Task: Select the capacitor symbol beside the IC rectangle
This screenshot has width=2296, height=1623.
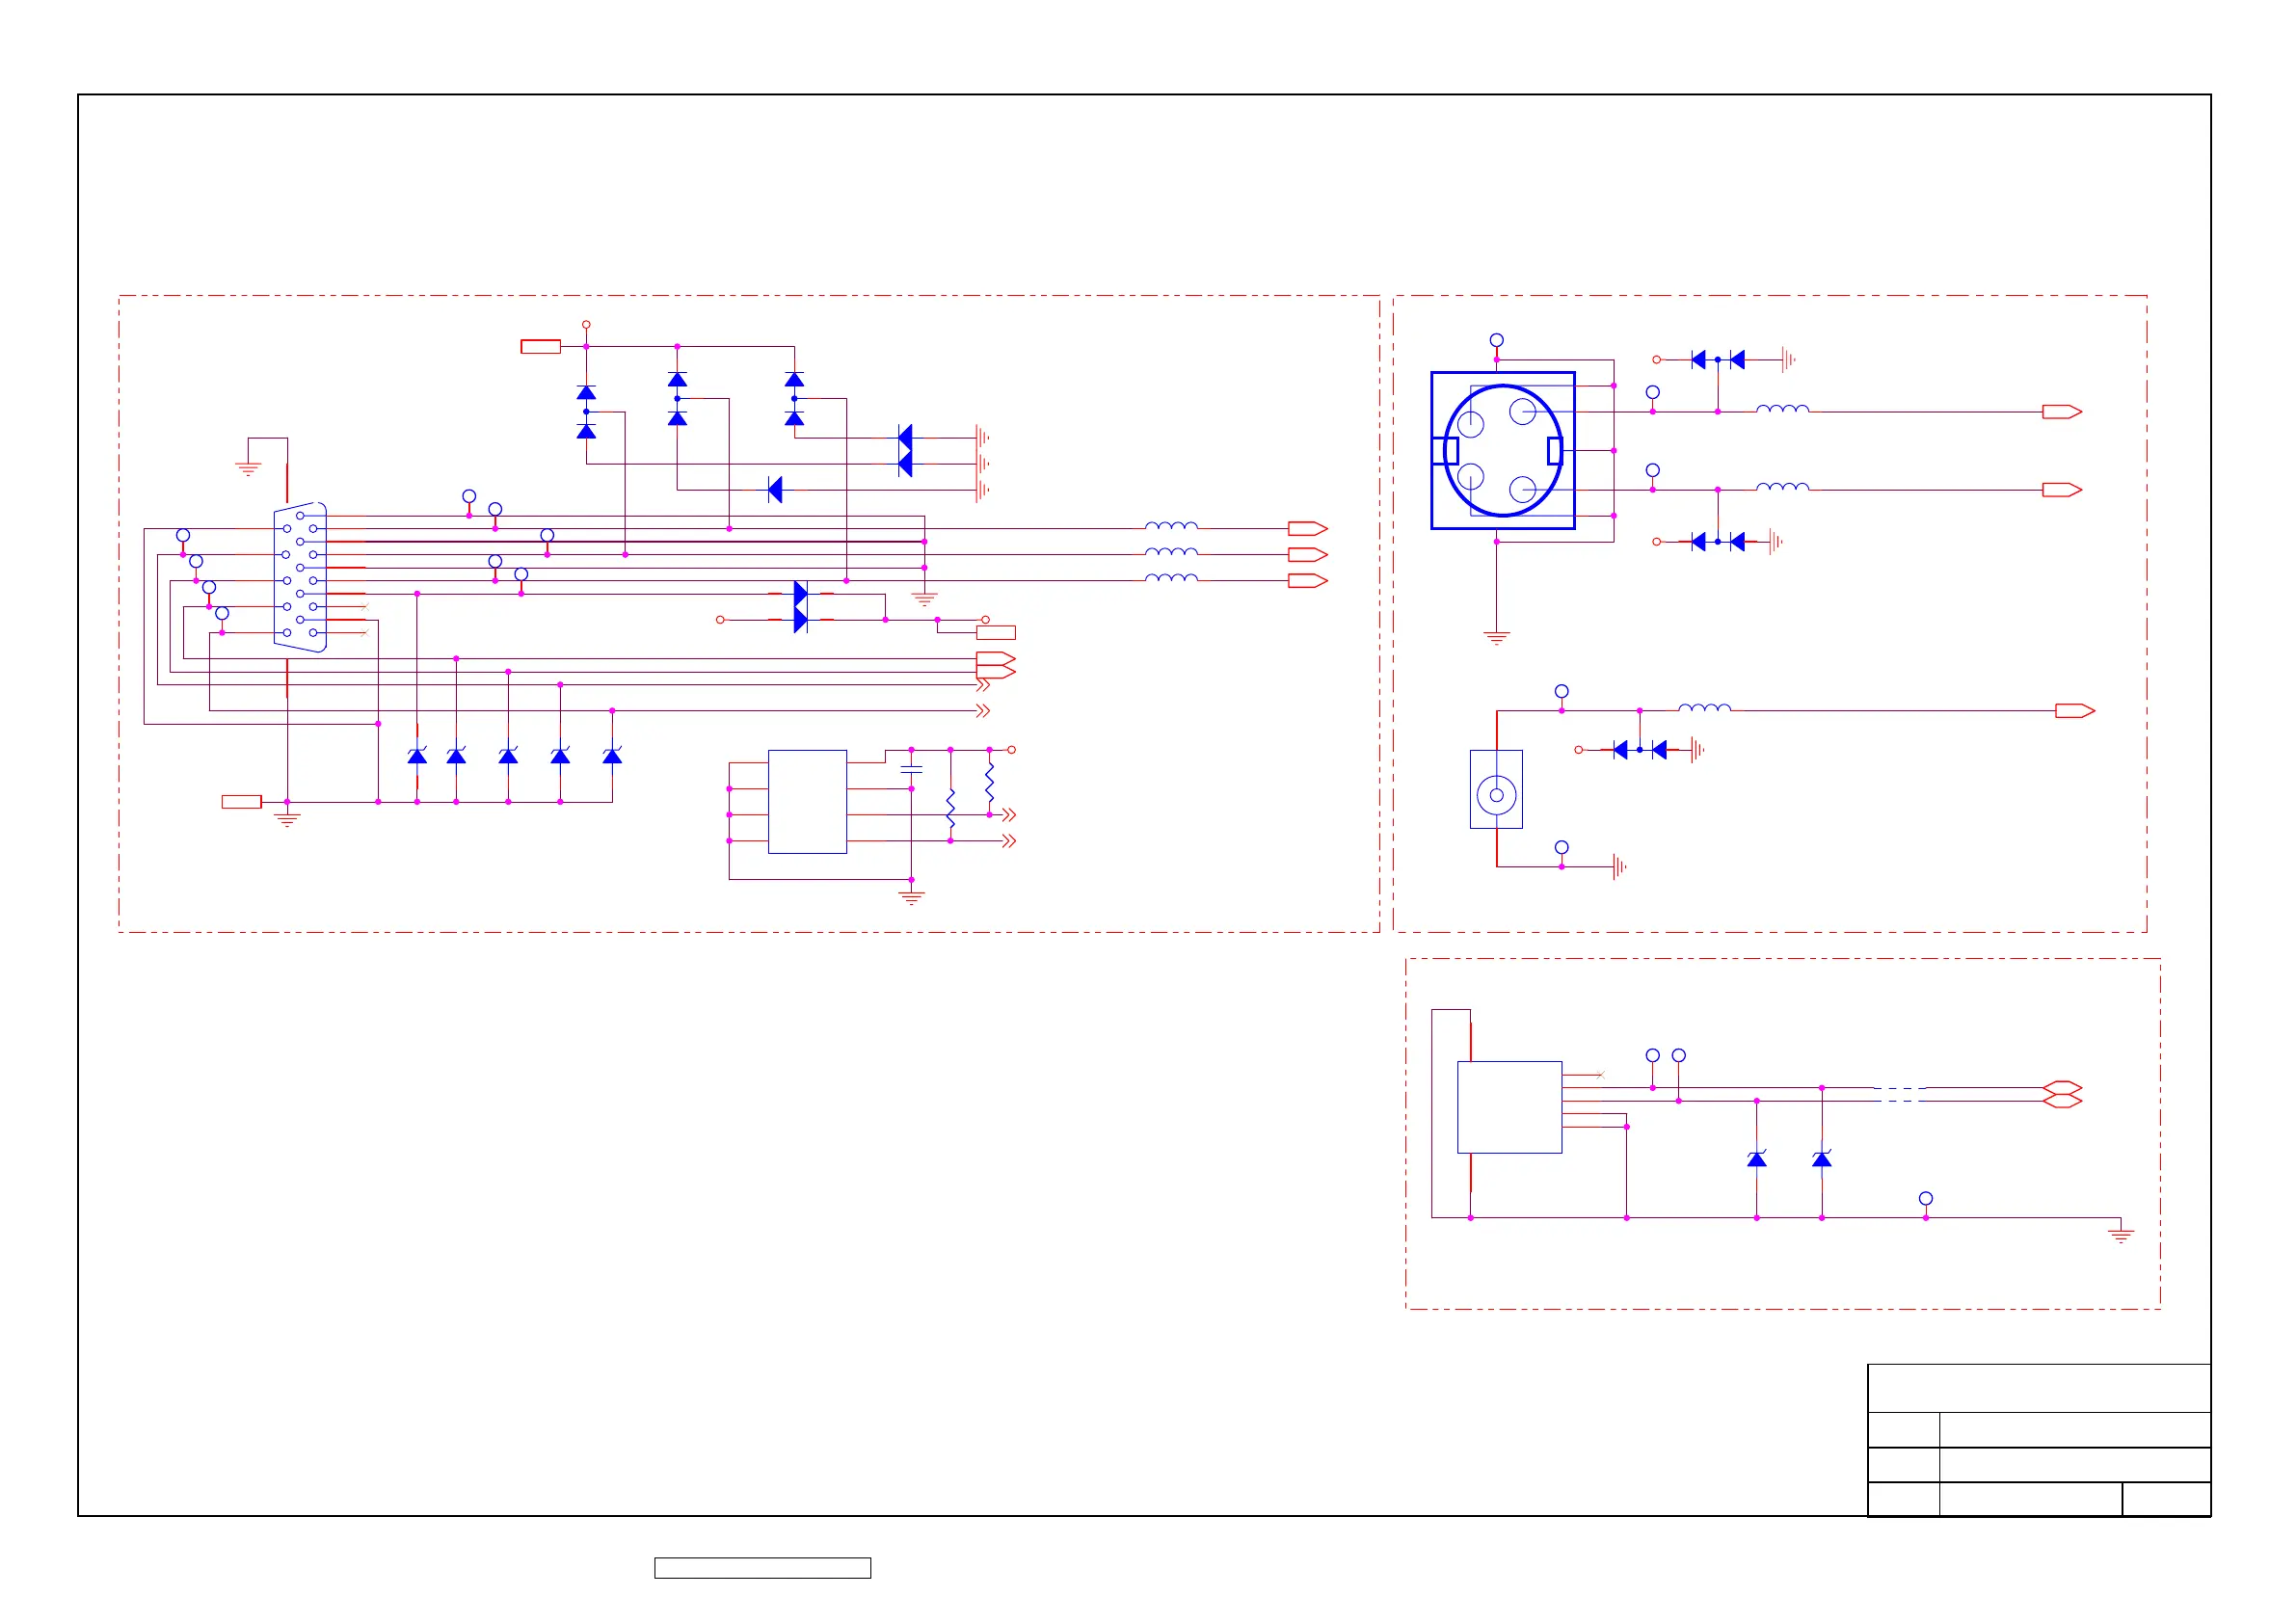Action: pyautogui.click(x=911, y=769)
